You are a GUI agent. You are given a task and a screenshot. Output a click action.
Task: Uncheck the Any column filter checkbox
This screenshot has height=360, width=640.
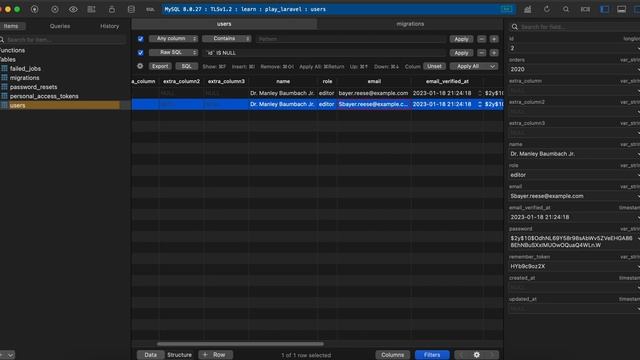point(140,39)
